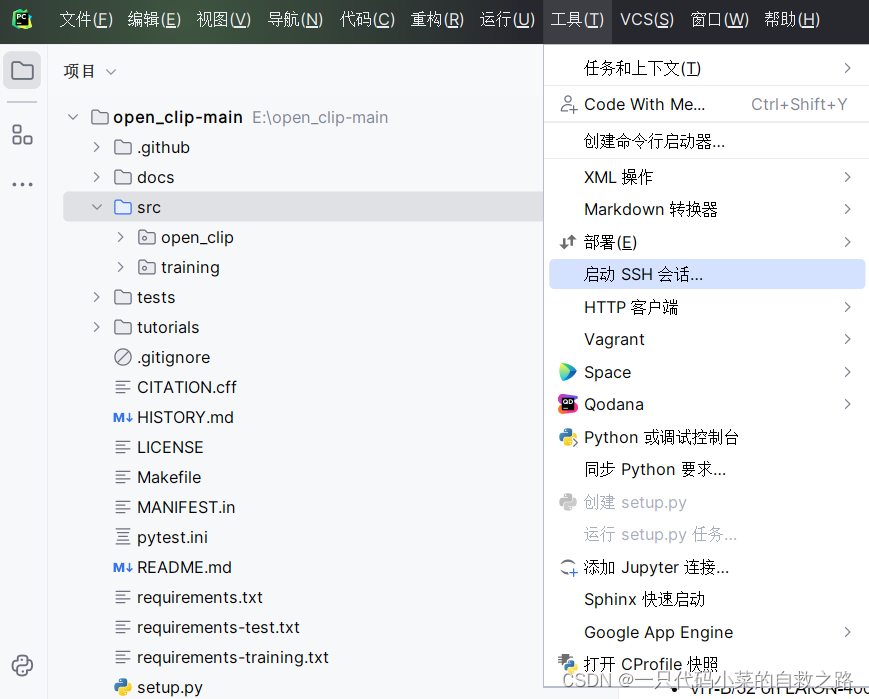Open the more tool windows ellipsis icon
Viewport: 869px width, 699px height.
(x=22, y=184)
